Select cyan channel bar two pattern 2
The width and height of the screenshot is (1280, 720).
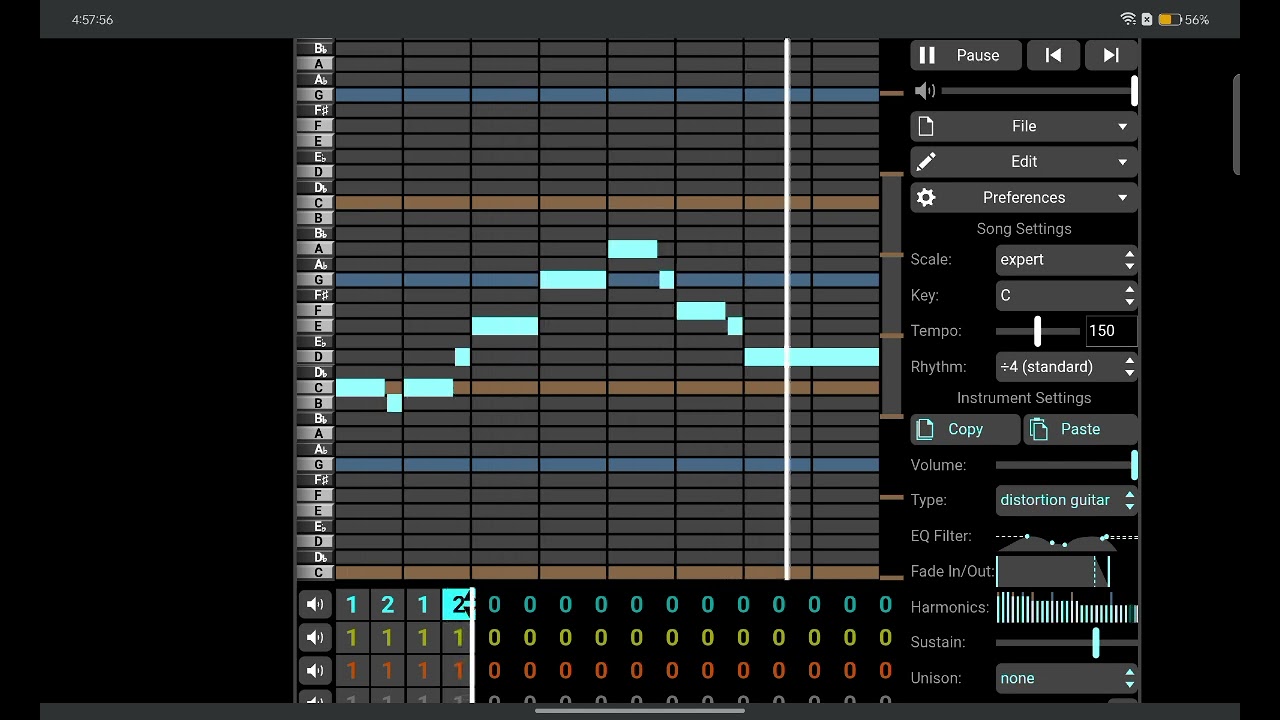[x=387, y=604]
